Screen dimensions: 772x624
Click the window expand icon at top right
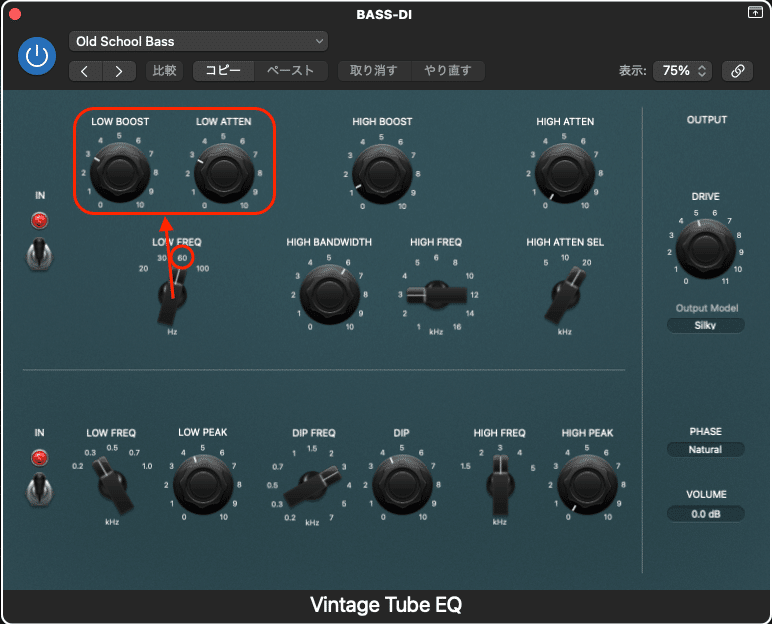coord(755,12)
